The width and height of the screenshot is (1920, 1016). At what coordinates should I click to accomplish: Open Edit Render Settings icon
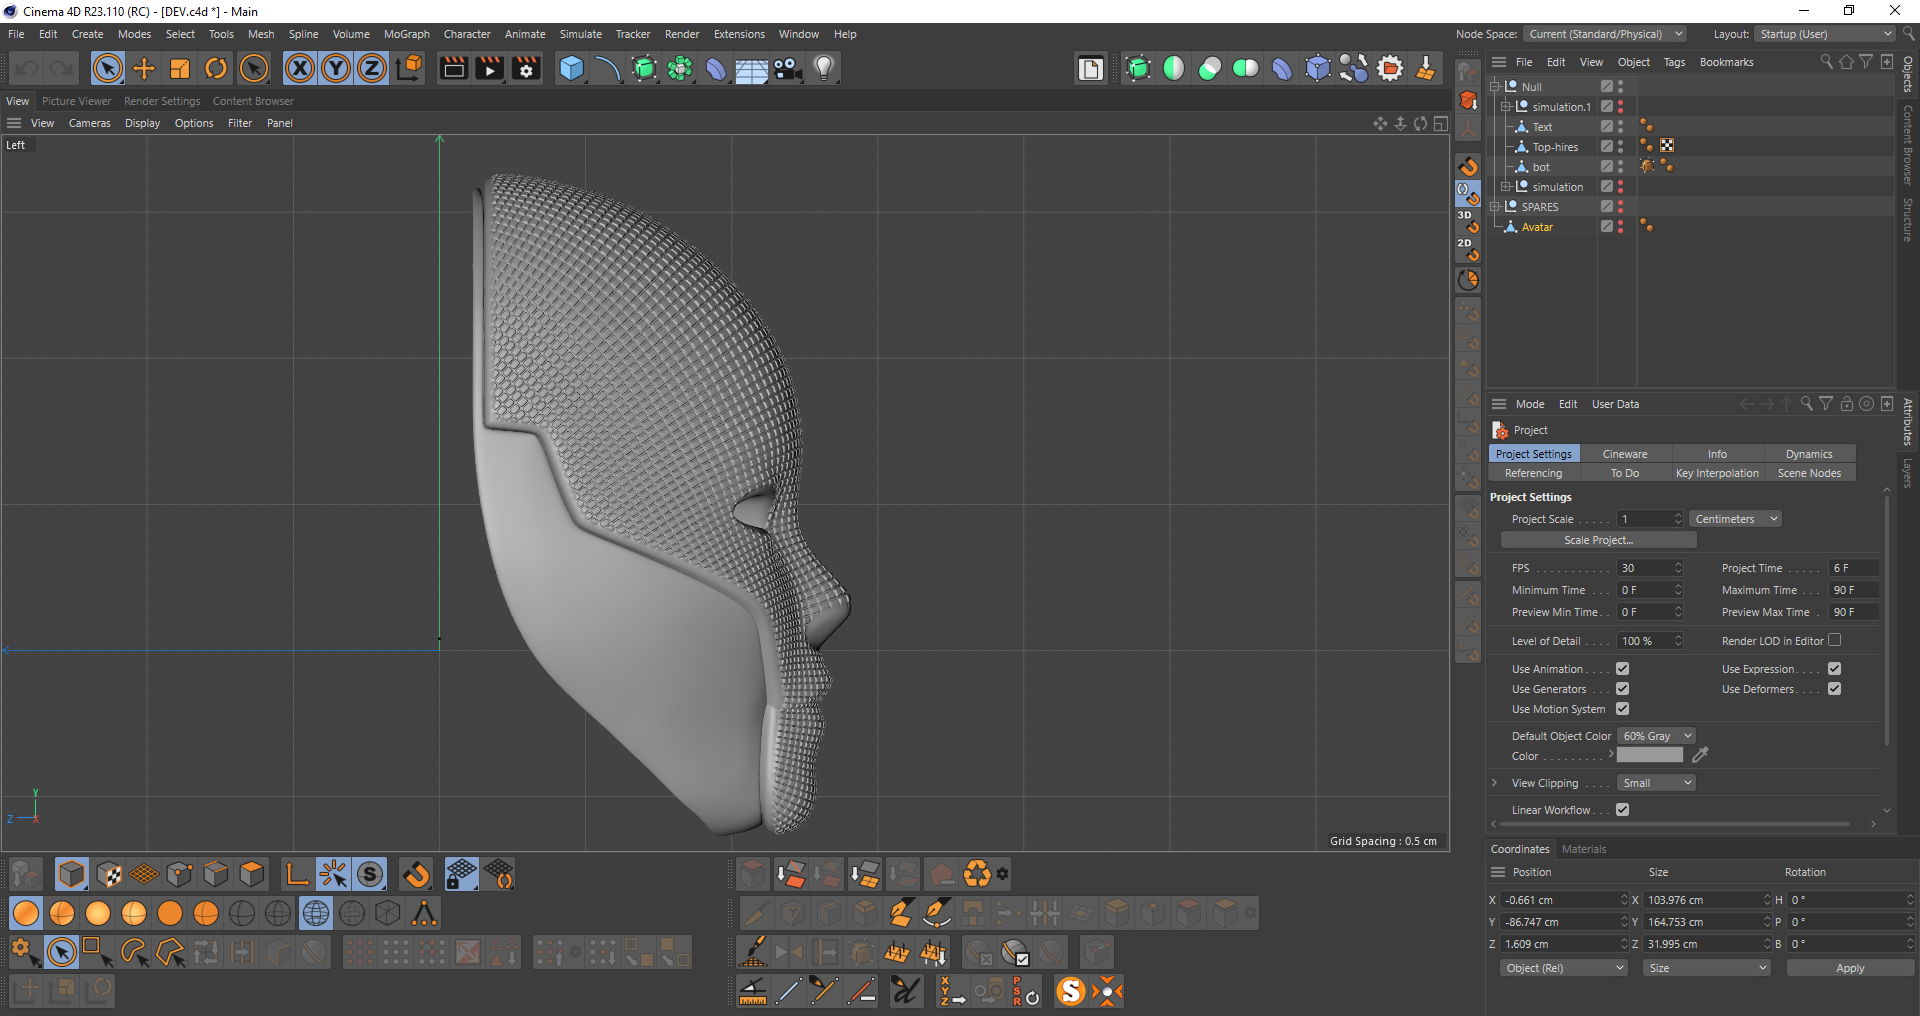point(526,68)
